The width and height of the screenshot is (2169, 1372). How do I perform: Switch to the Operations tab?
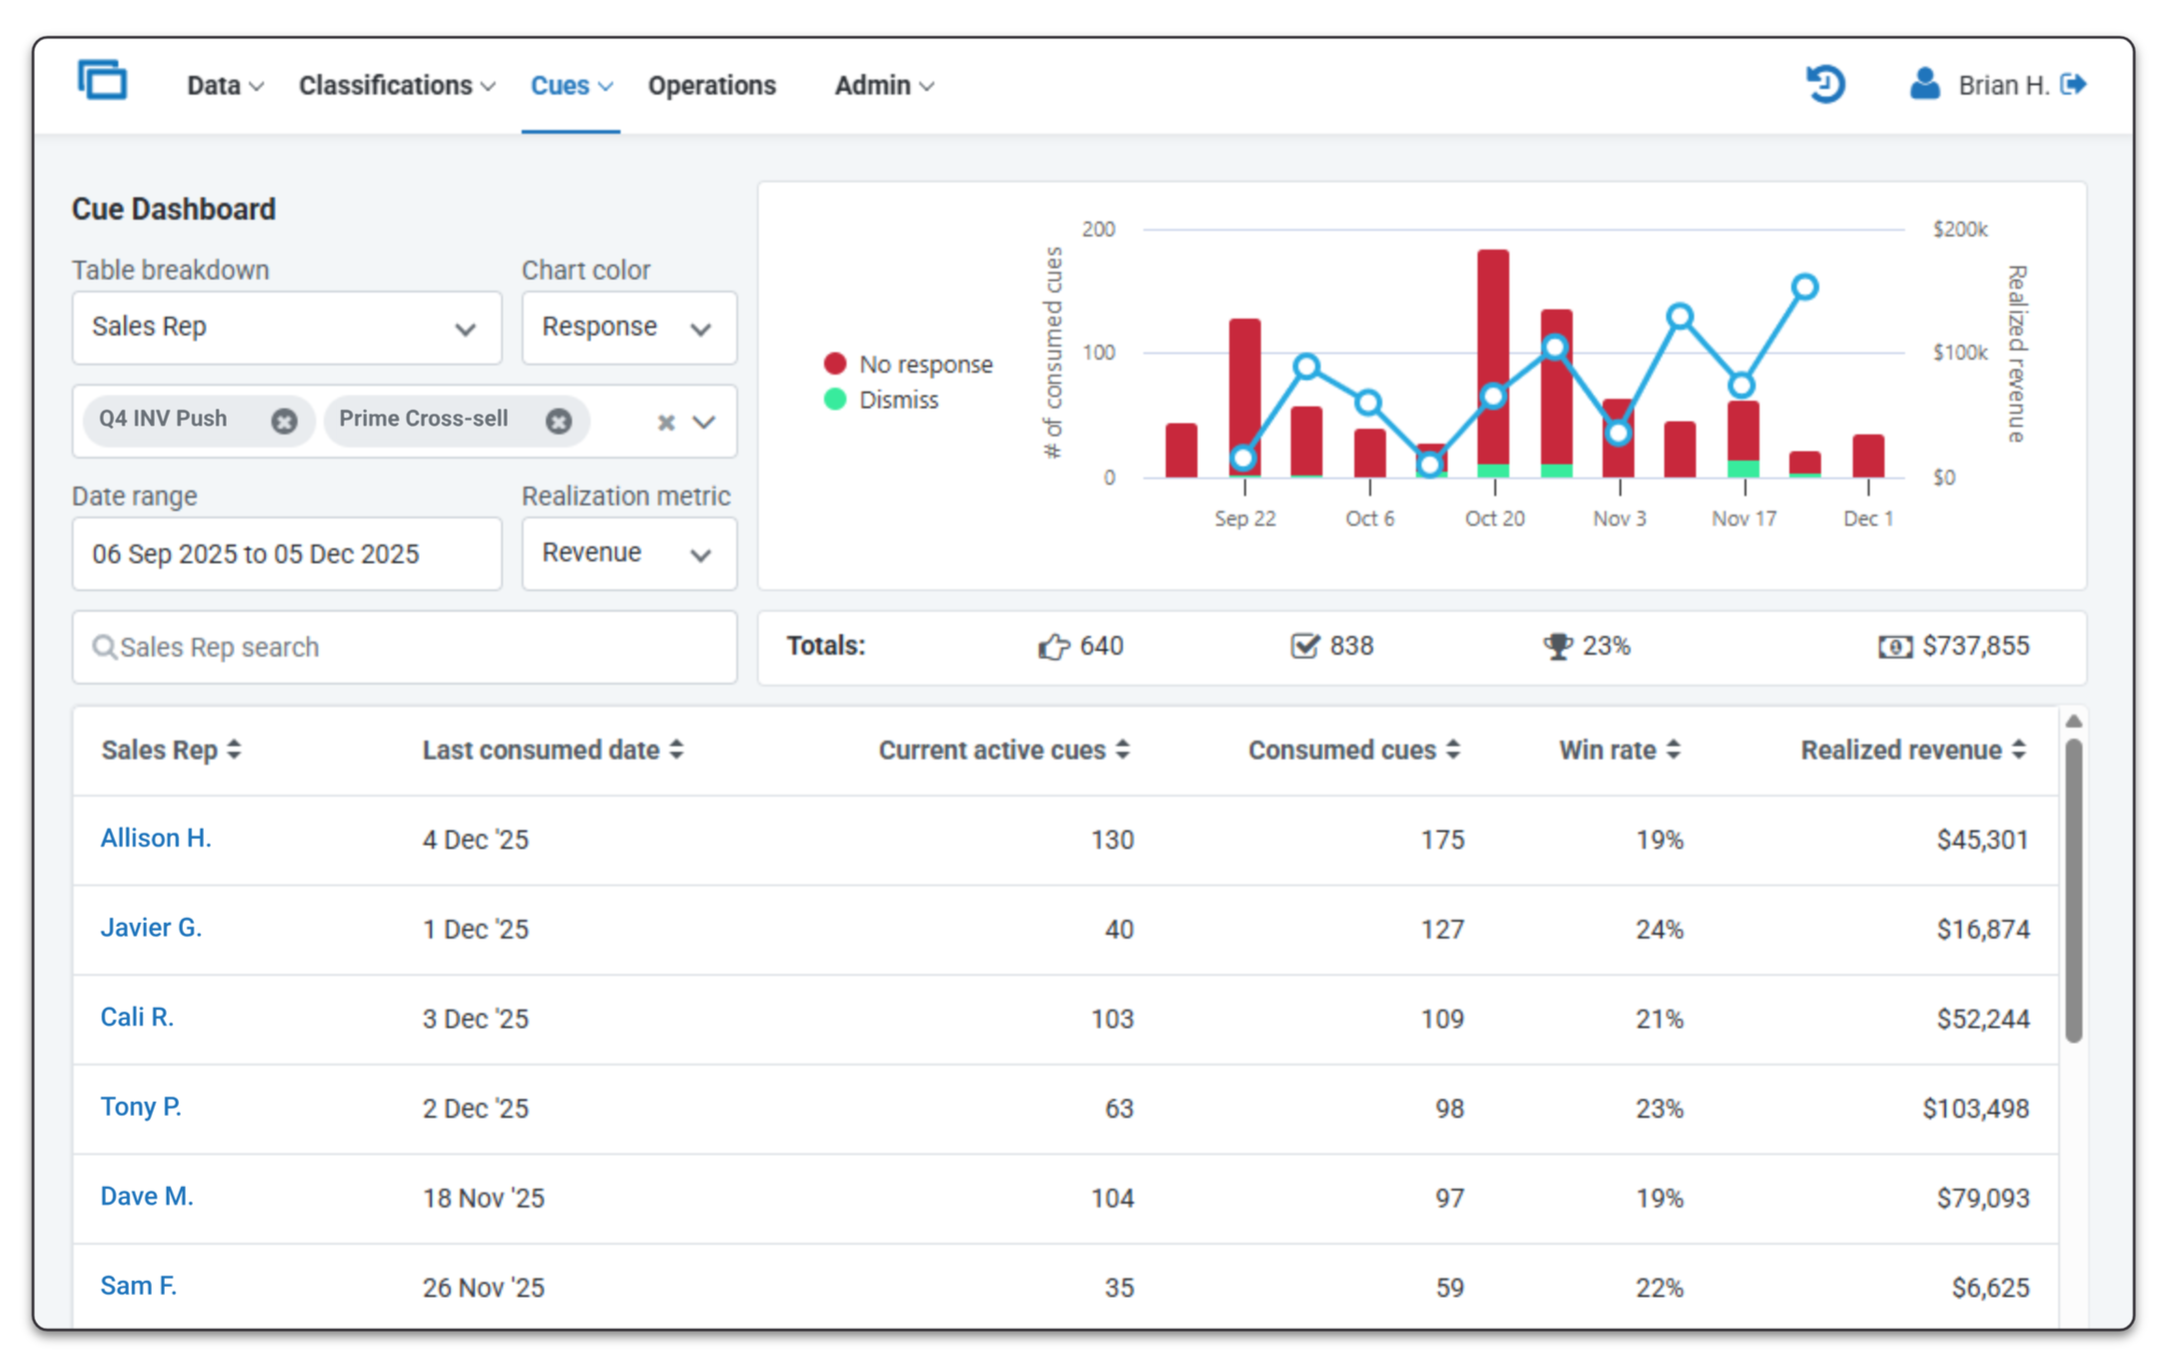[x=711, y=85]
